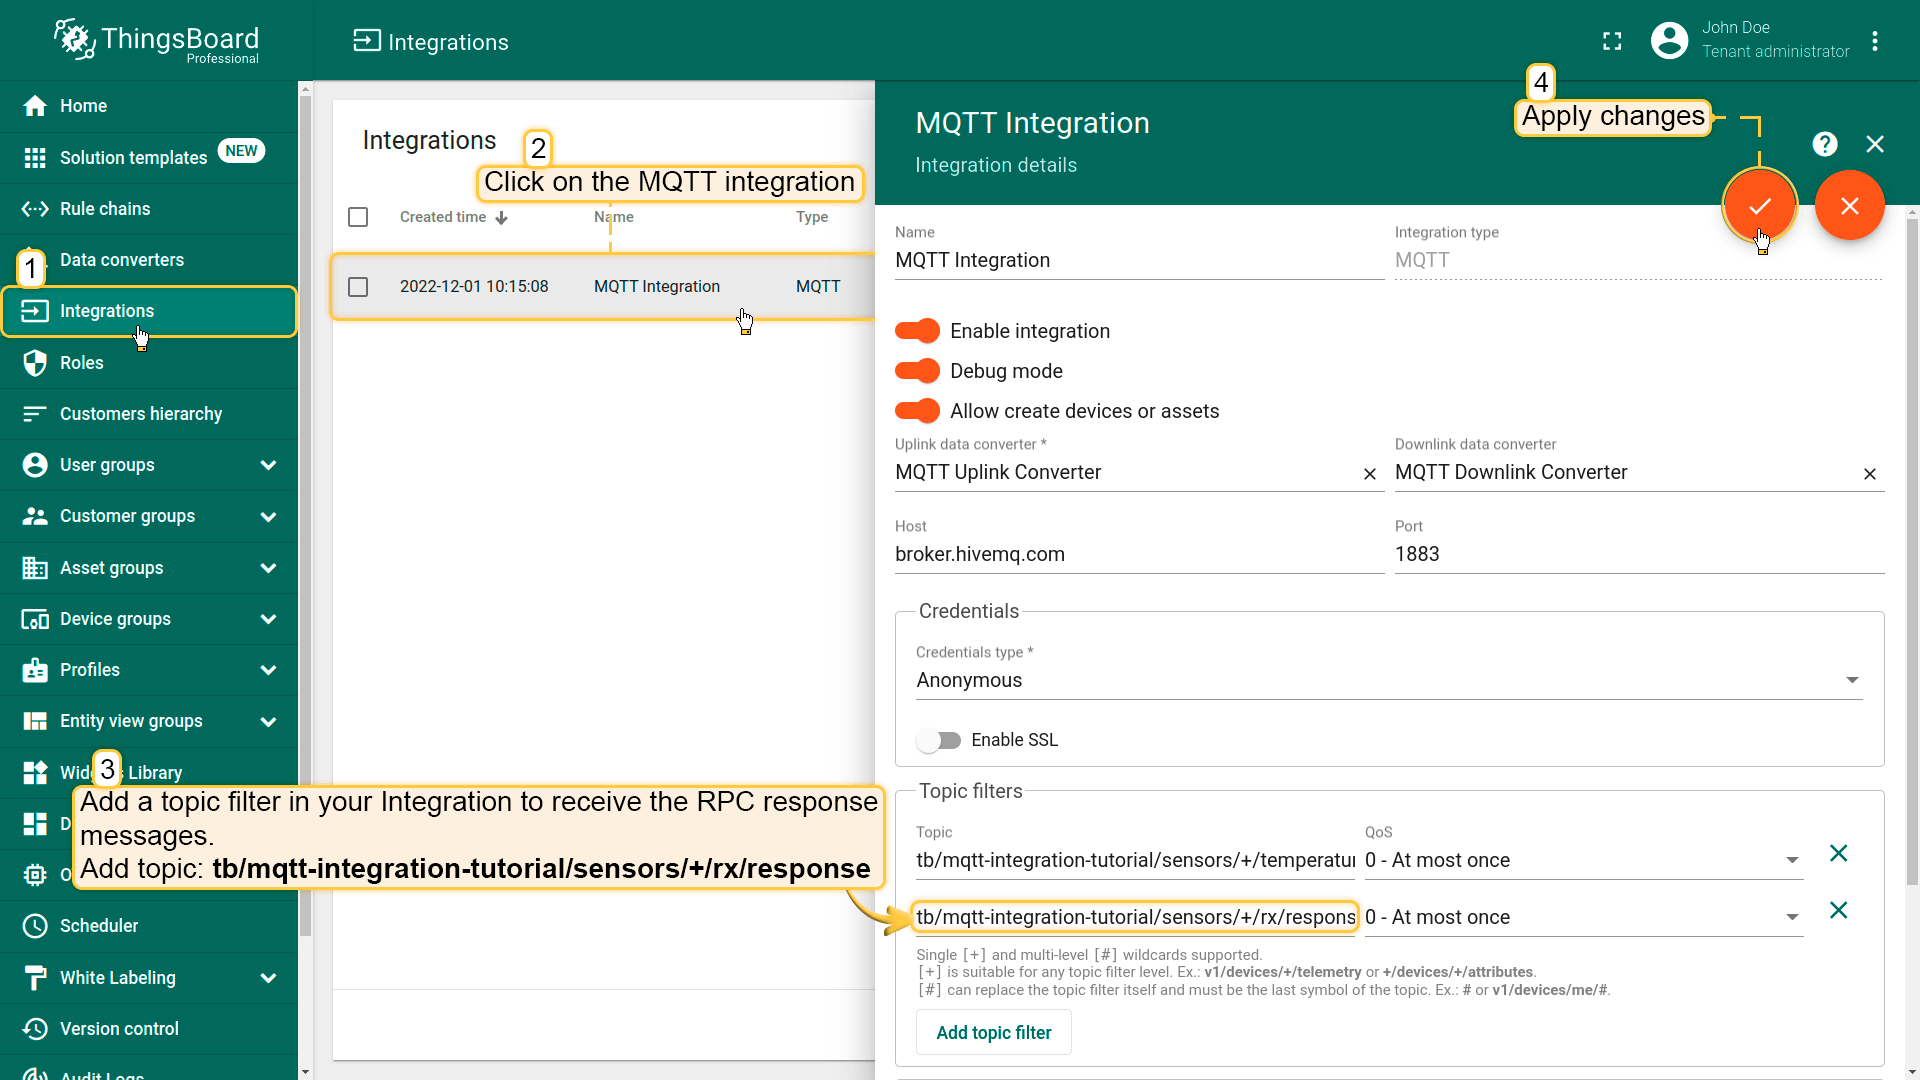The height and width of the screenshot is (1080, 1920).
Task: Click Add topic filter button
Action: pyautogui.click(x=993, y=1032)
